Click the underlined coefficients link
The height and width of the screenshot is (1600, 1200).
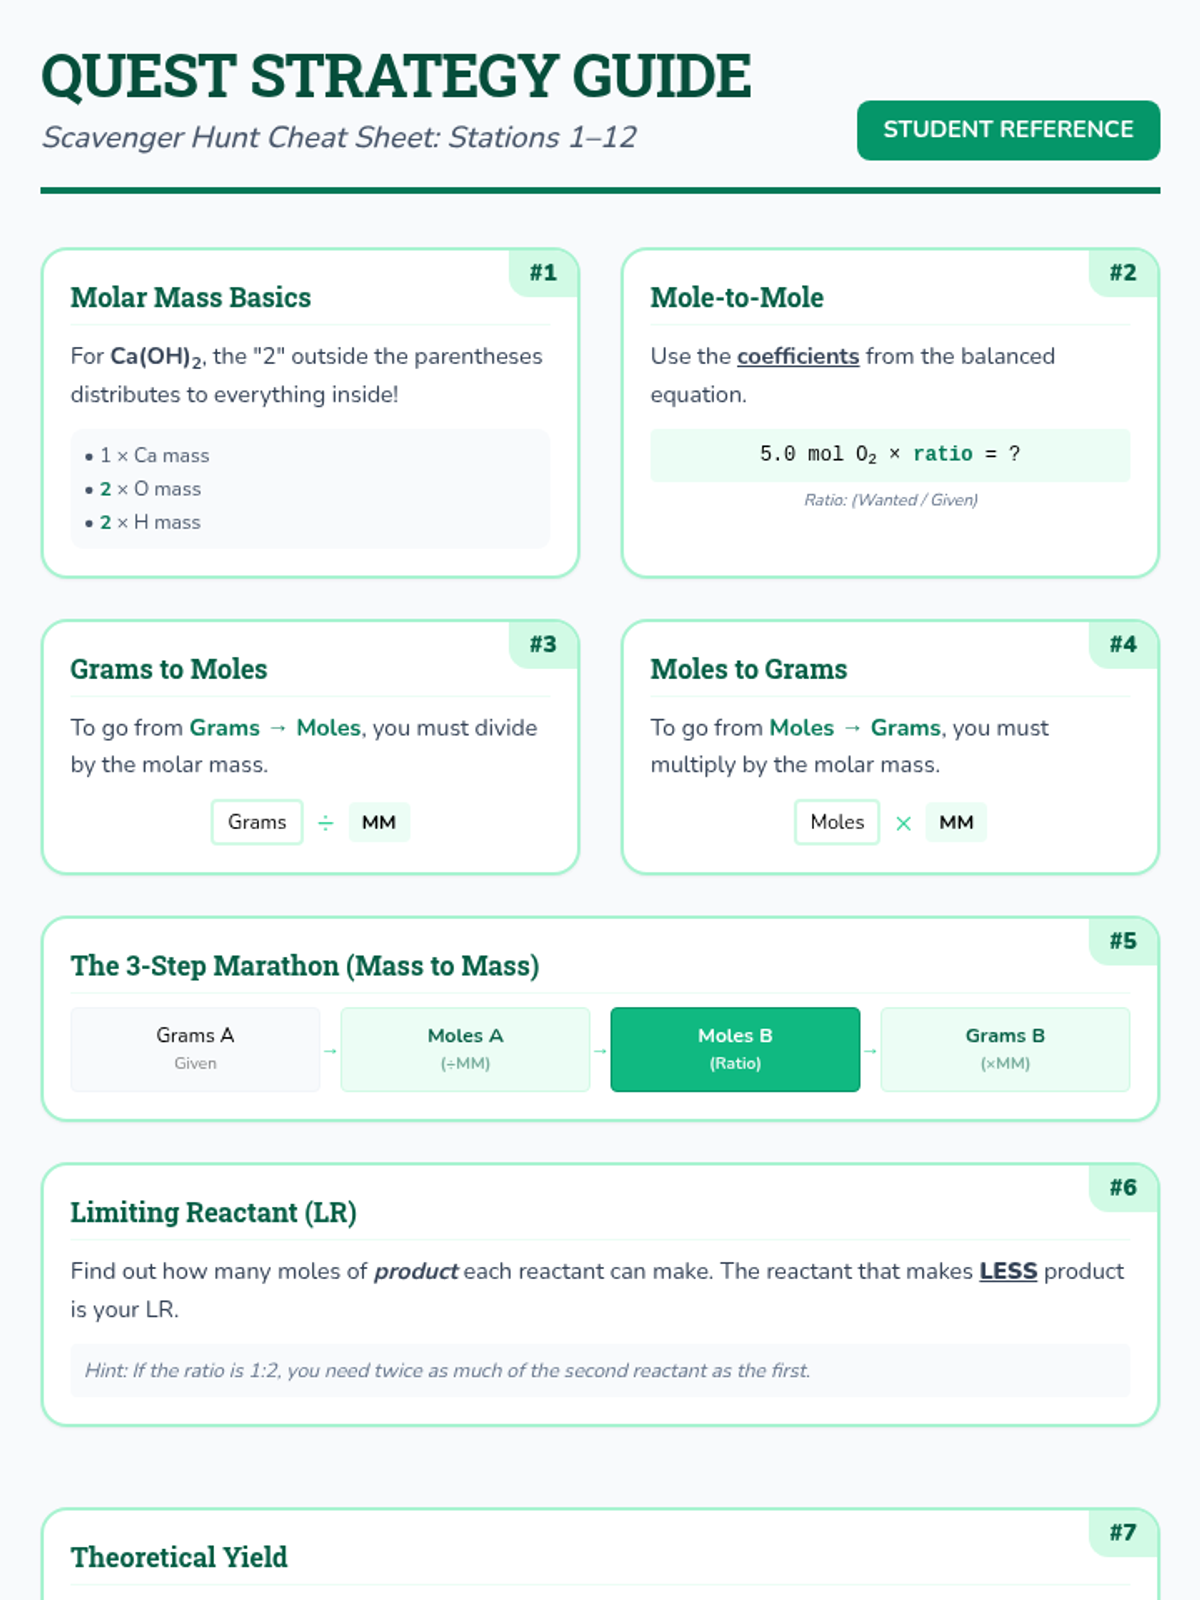point(798,356)
